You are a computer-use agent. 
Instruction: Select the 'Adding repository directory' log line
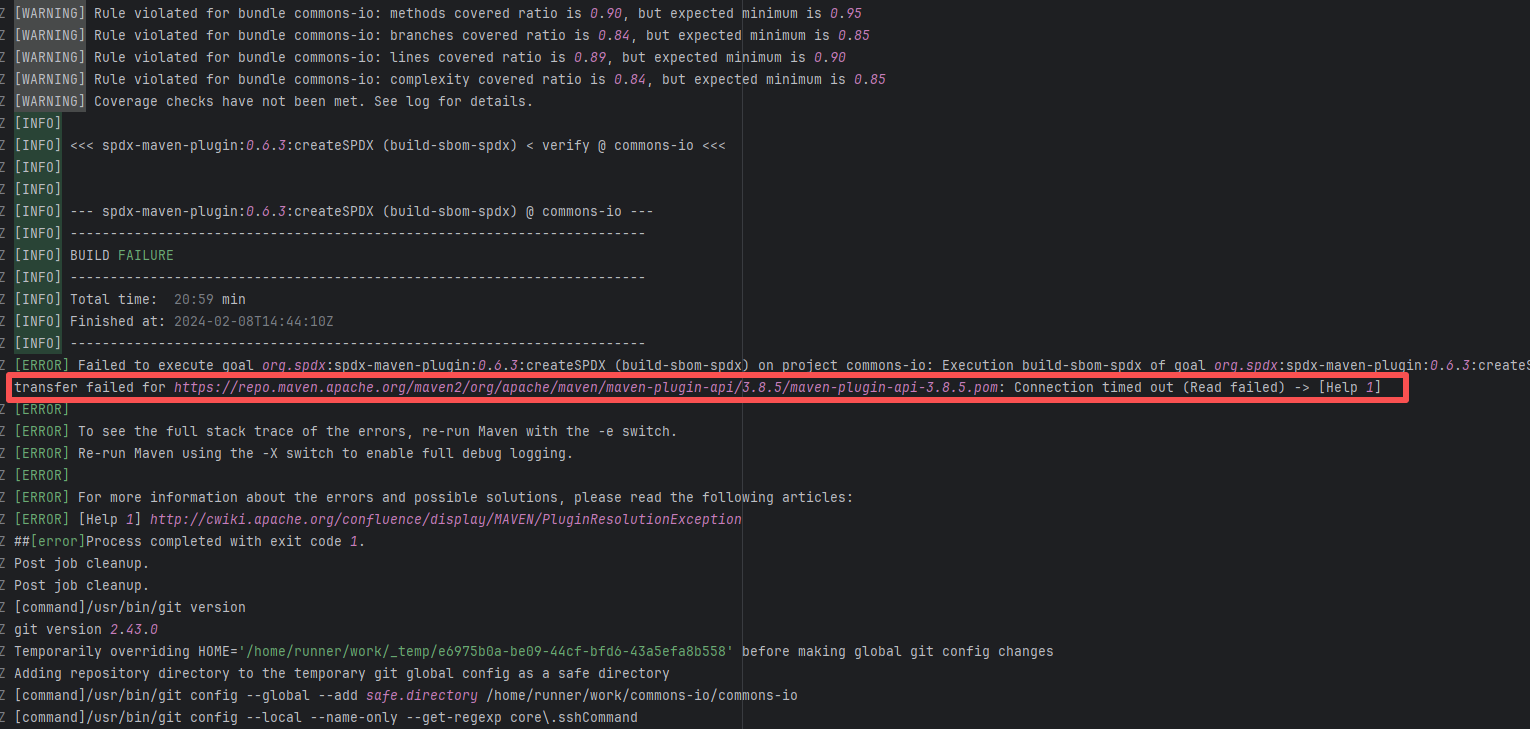pyautogui.click(x=341, y=673)
